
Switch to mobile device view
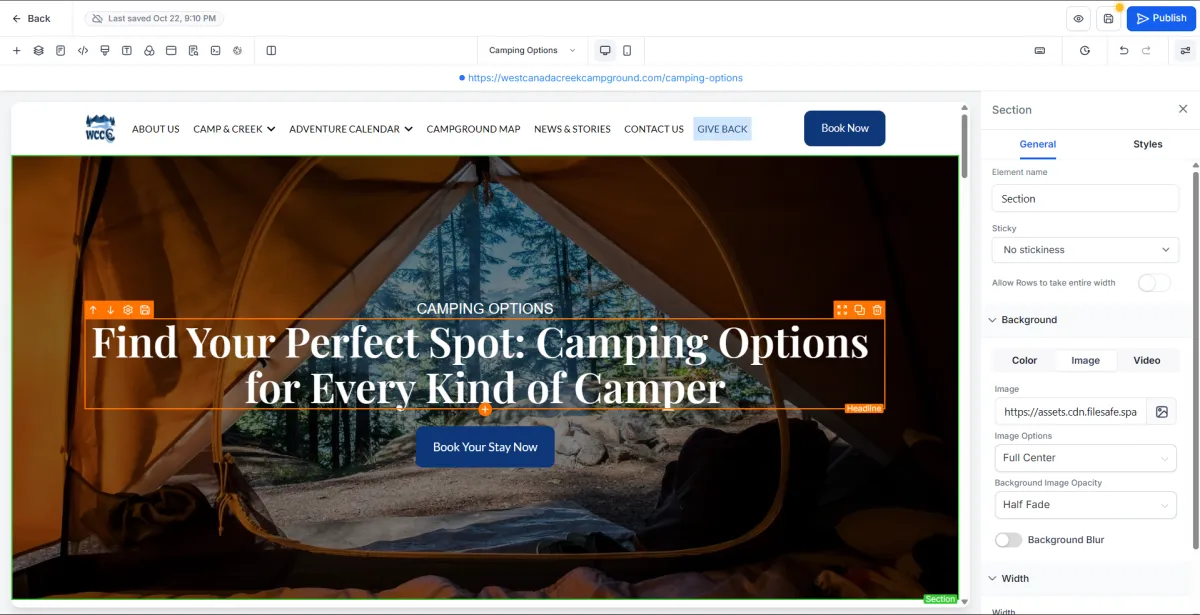pyautogui.click(x=627, y=50)
